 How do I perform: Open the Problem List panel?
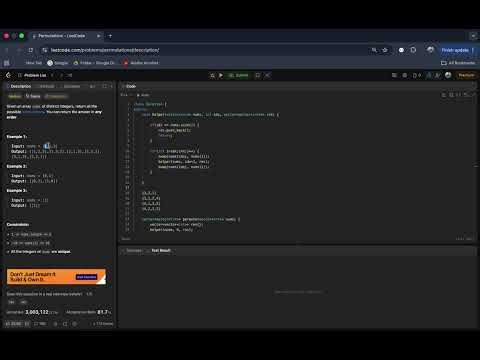point(33,75)
